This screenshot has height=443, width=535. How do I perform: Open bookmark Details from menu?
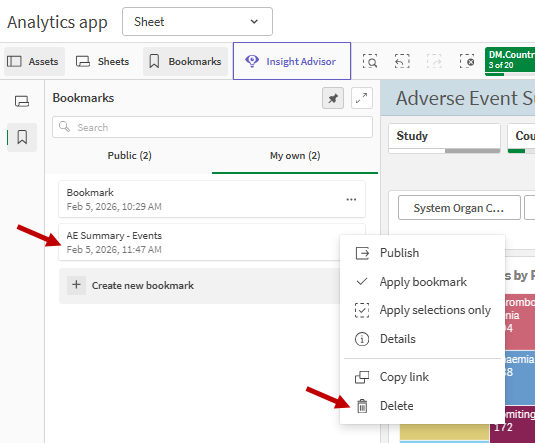[x=422, y=339]
